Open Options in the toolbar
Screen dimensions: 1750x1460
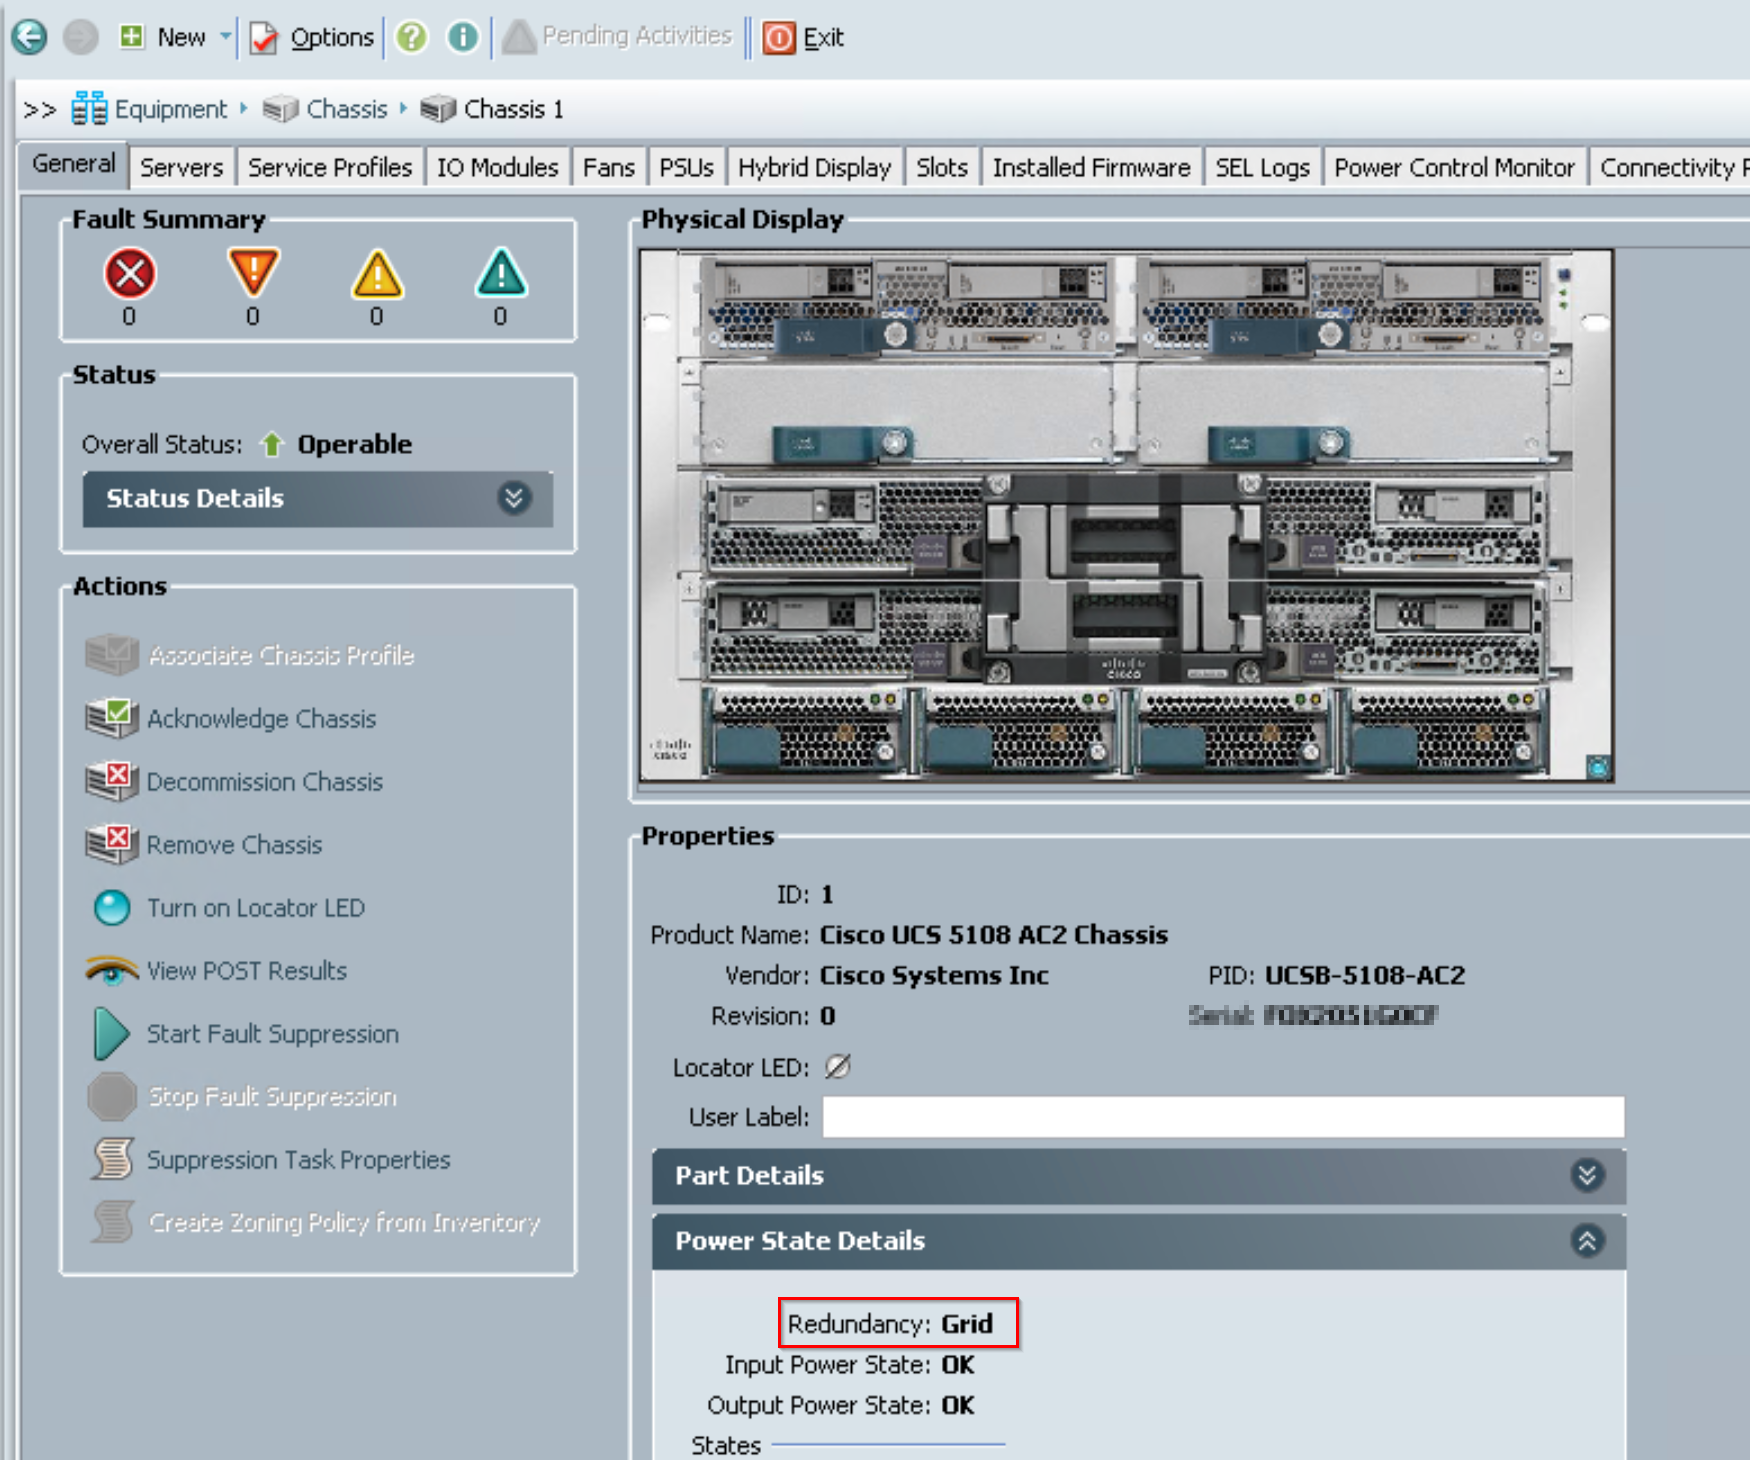click(x=311, y=38)
